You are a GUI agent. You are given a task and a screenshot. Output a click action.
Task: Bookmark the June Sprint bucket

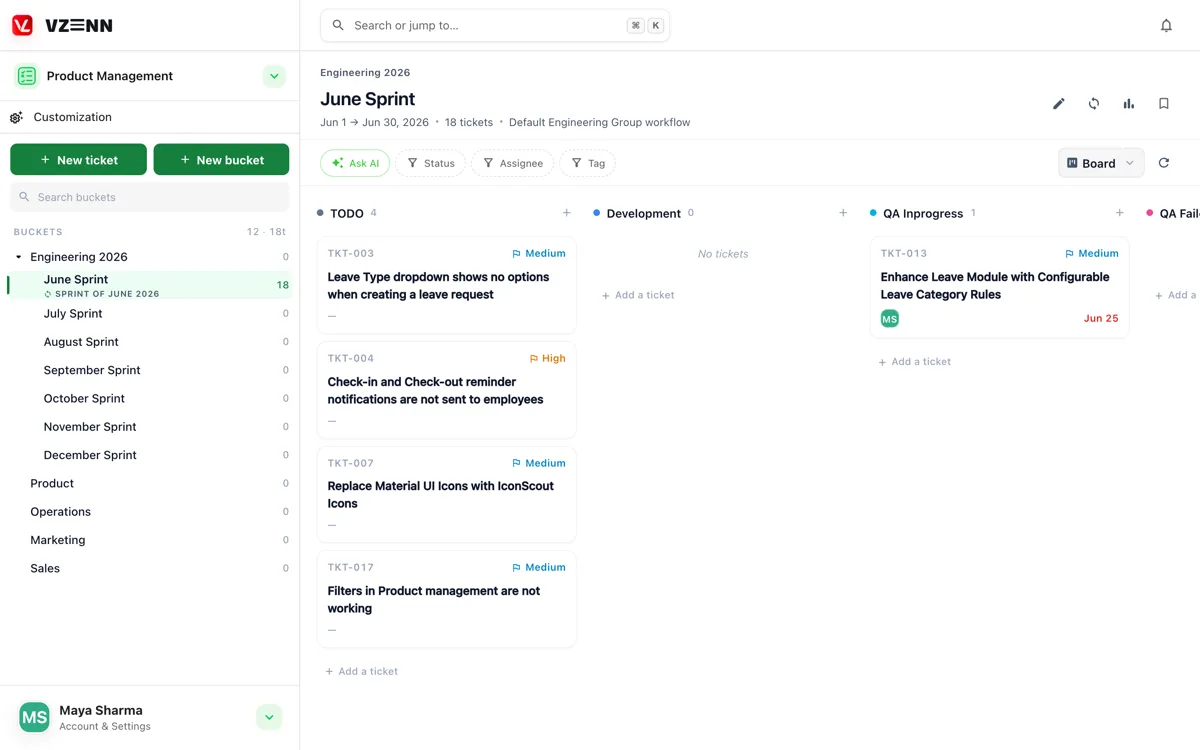[1164, 104]
